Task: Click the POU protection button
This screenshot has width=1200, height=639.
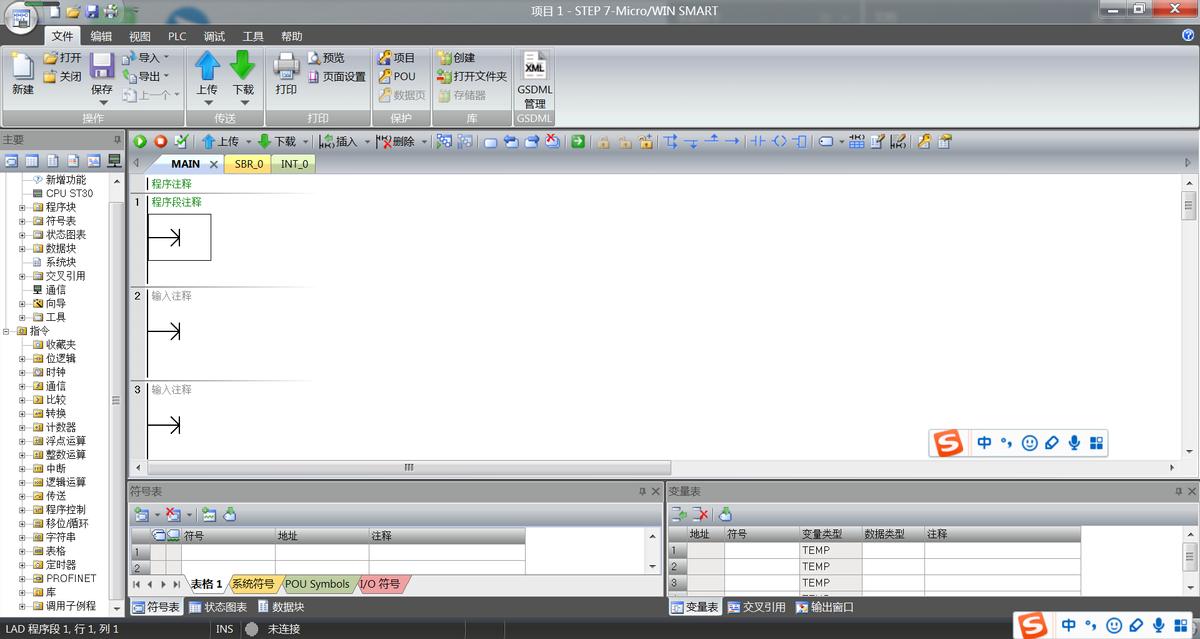Action: [x=397, y=76]
